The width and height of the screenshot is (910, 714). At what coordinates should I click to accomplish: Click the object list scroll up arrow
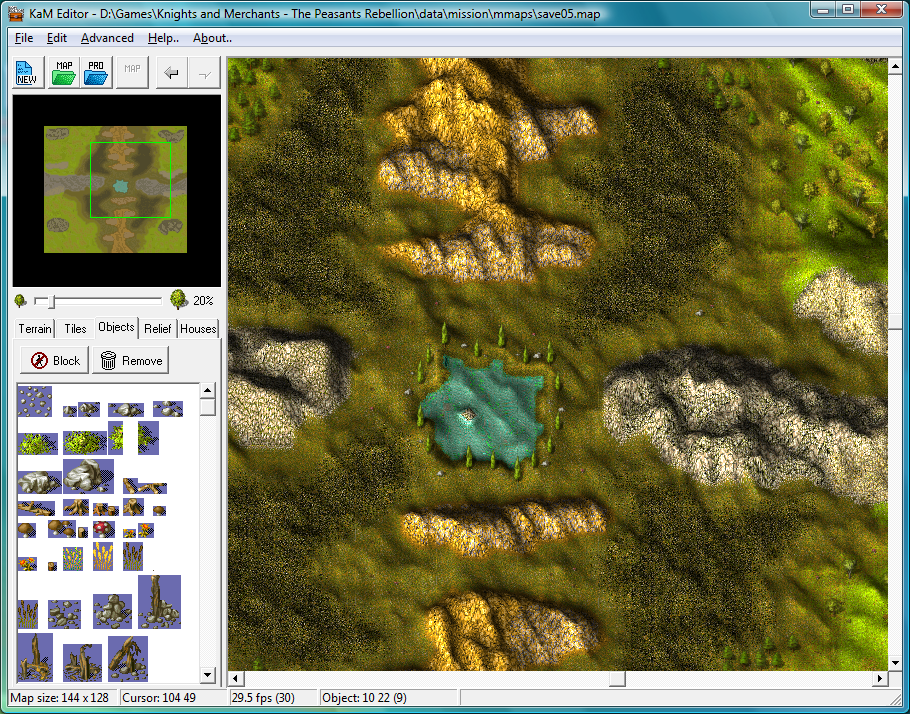pyautogui.click(x=208, y=390)
